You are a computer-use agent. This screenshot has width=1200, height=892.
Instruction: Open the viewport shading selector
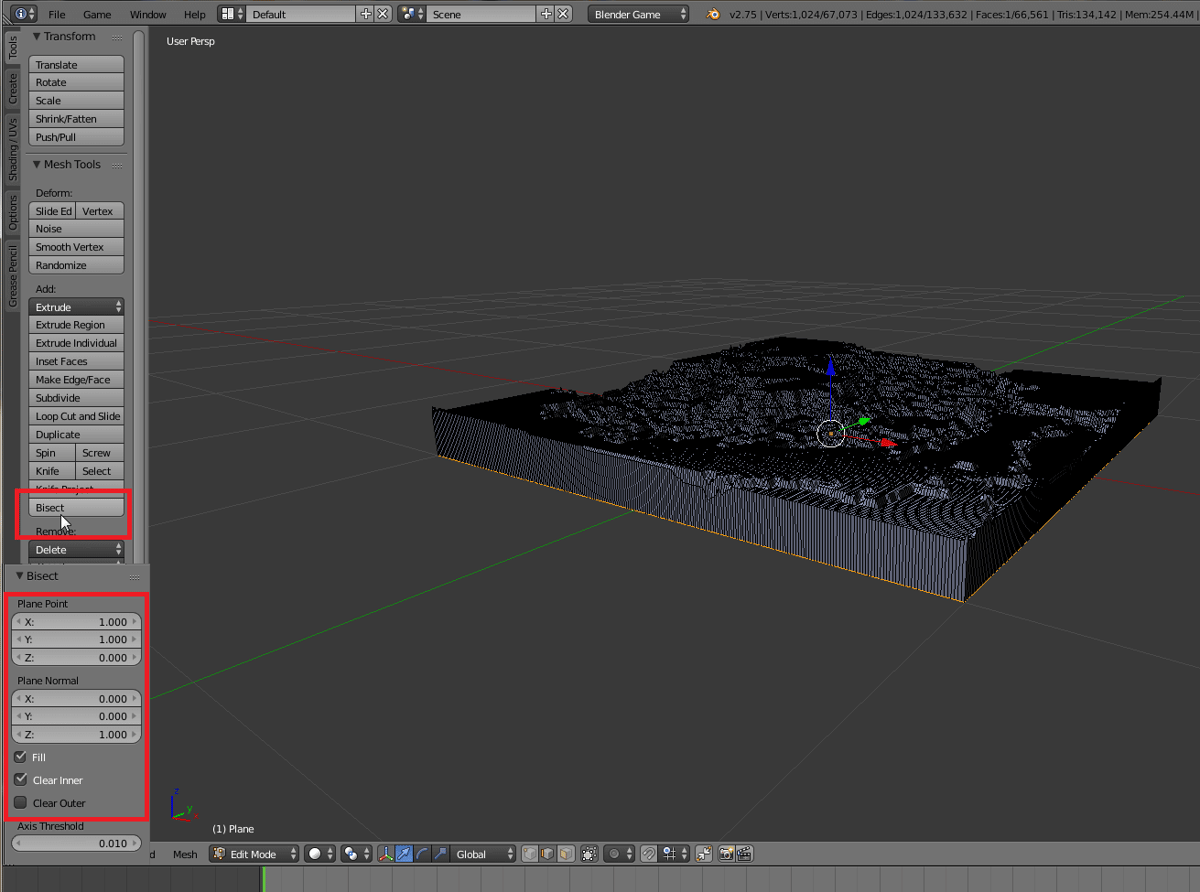click(320, 854)
